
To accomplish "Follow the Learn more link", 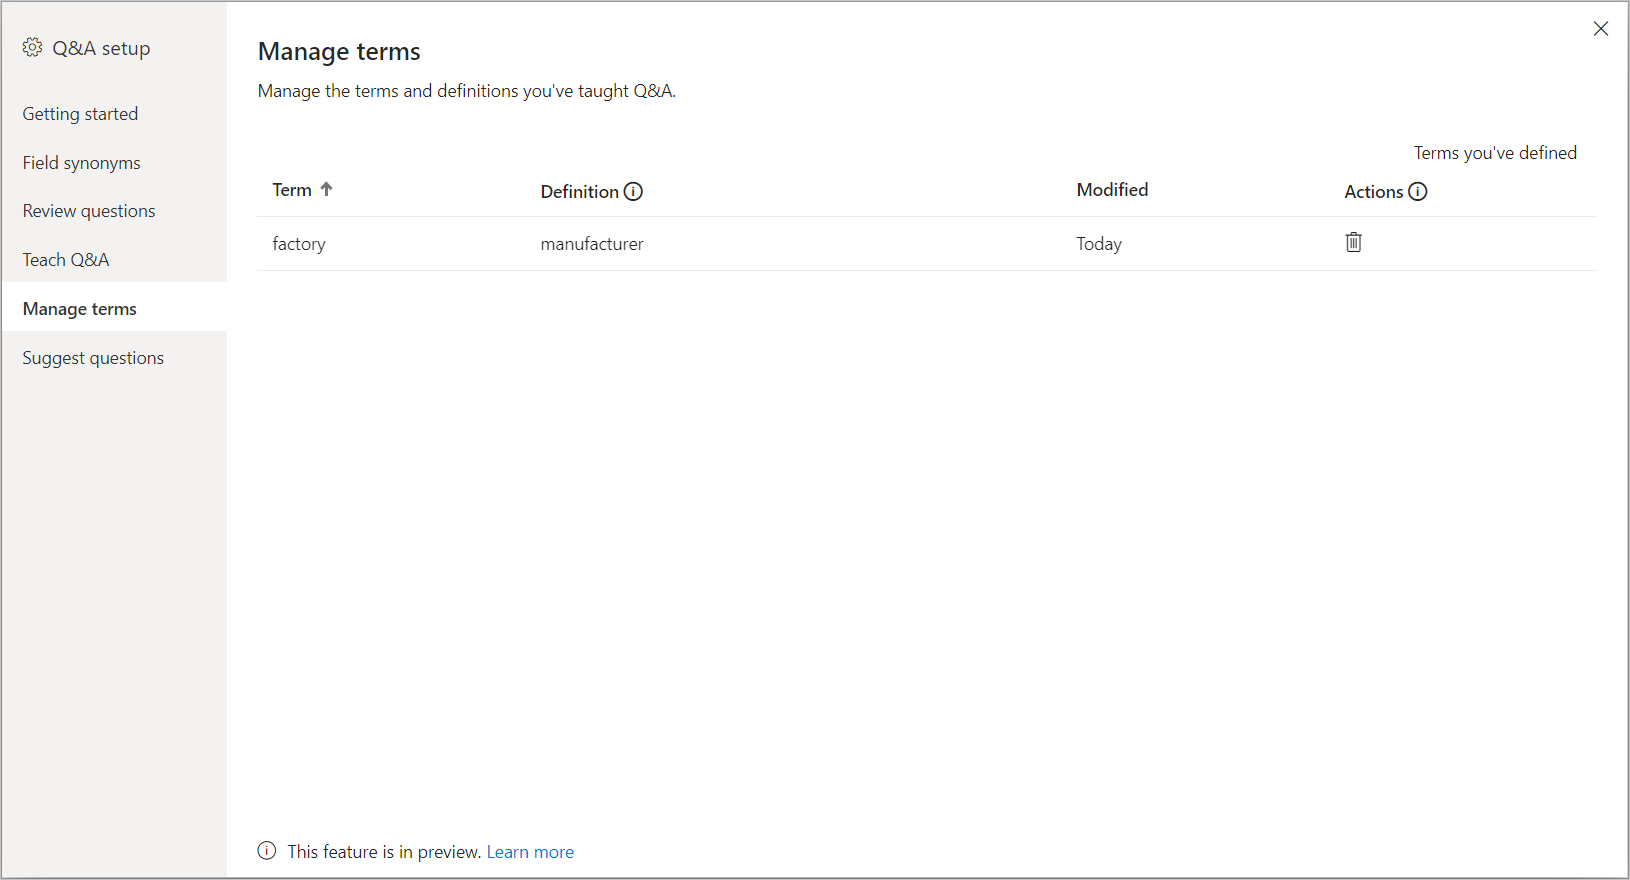I will 530,852.
